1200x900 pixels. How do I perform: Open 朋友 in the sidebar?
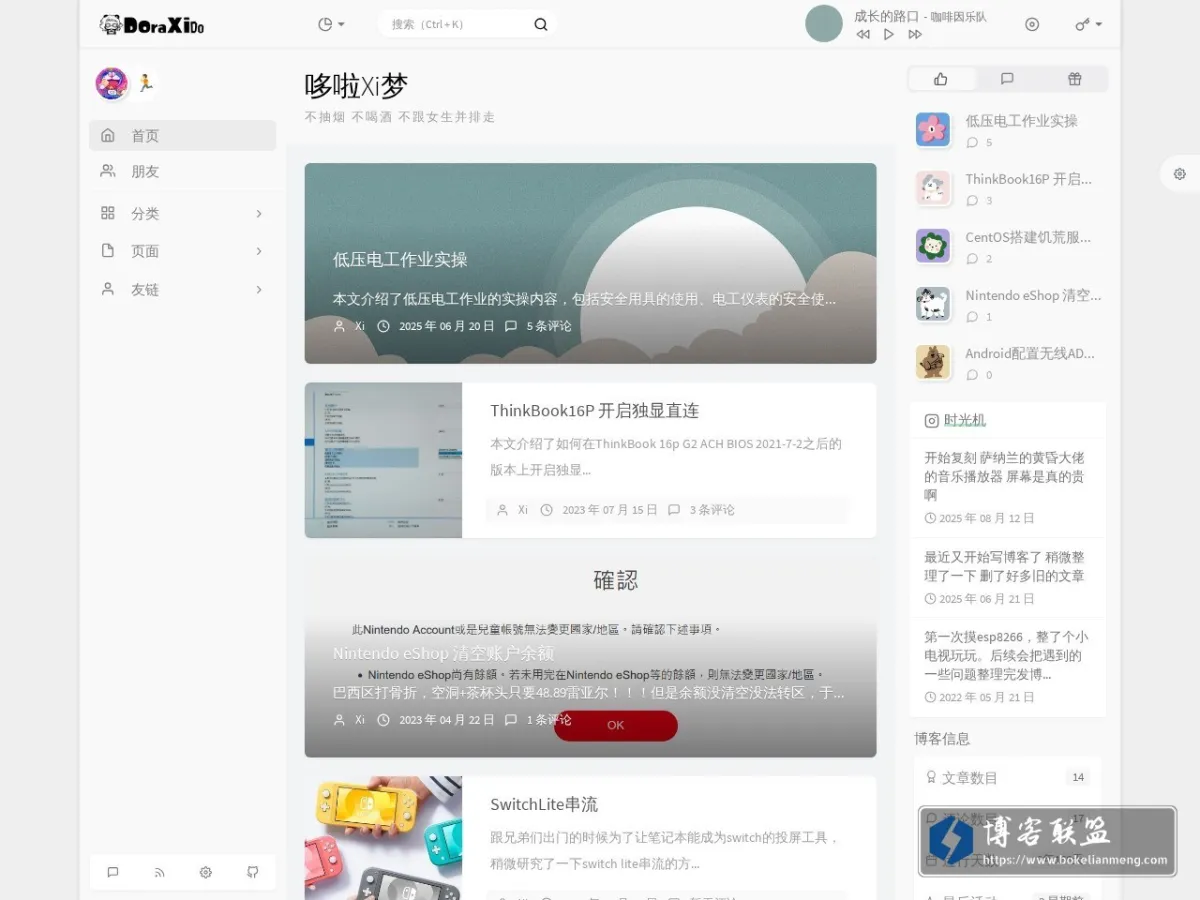183,171
